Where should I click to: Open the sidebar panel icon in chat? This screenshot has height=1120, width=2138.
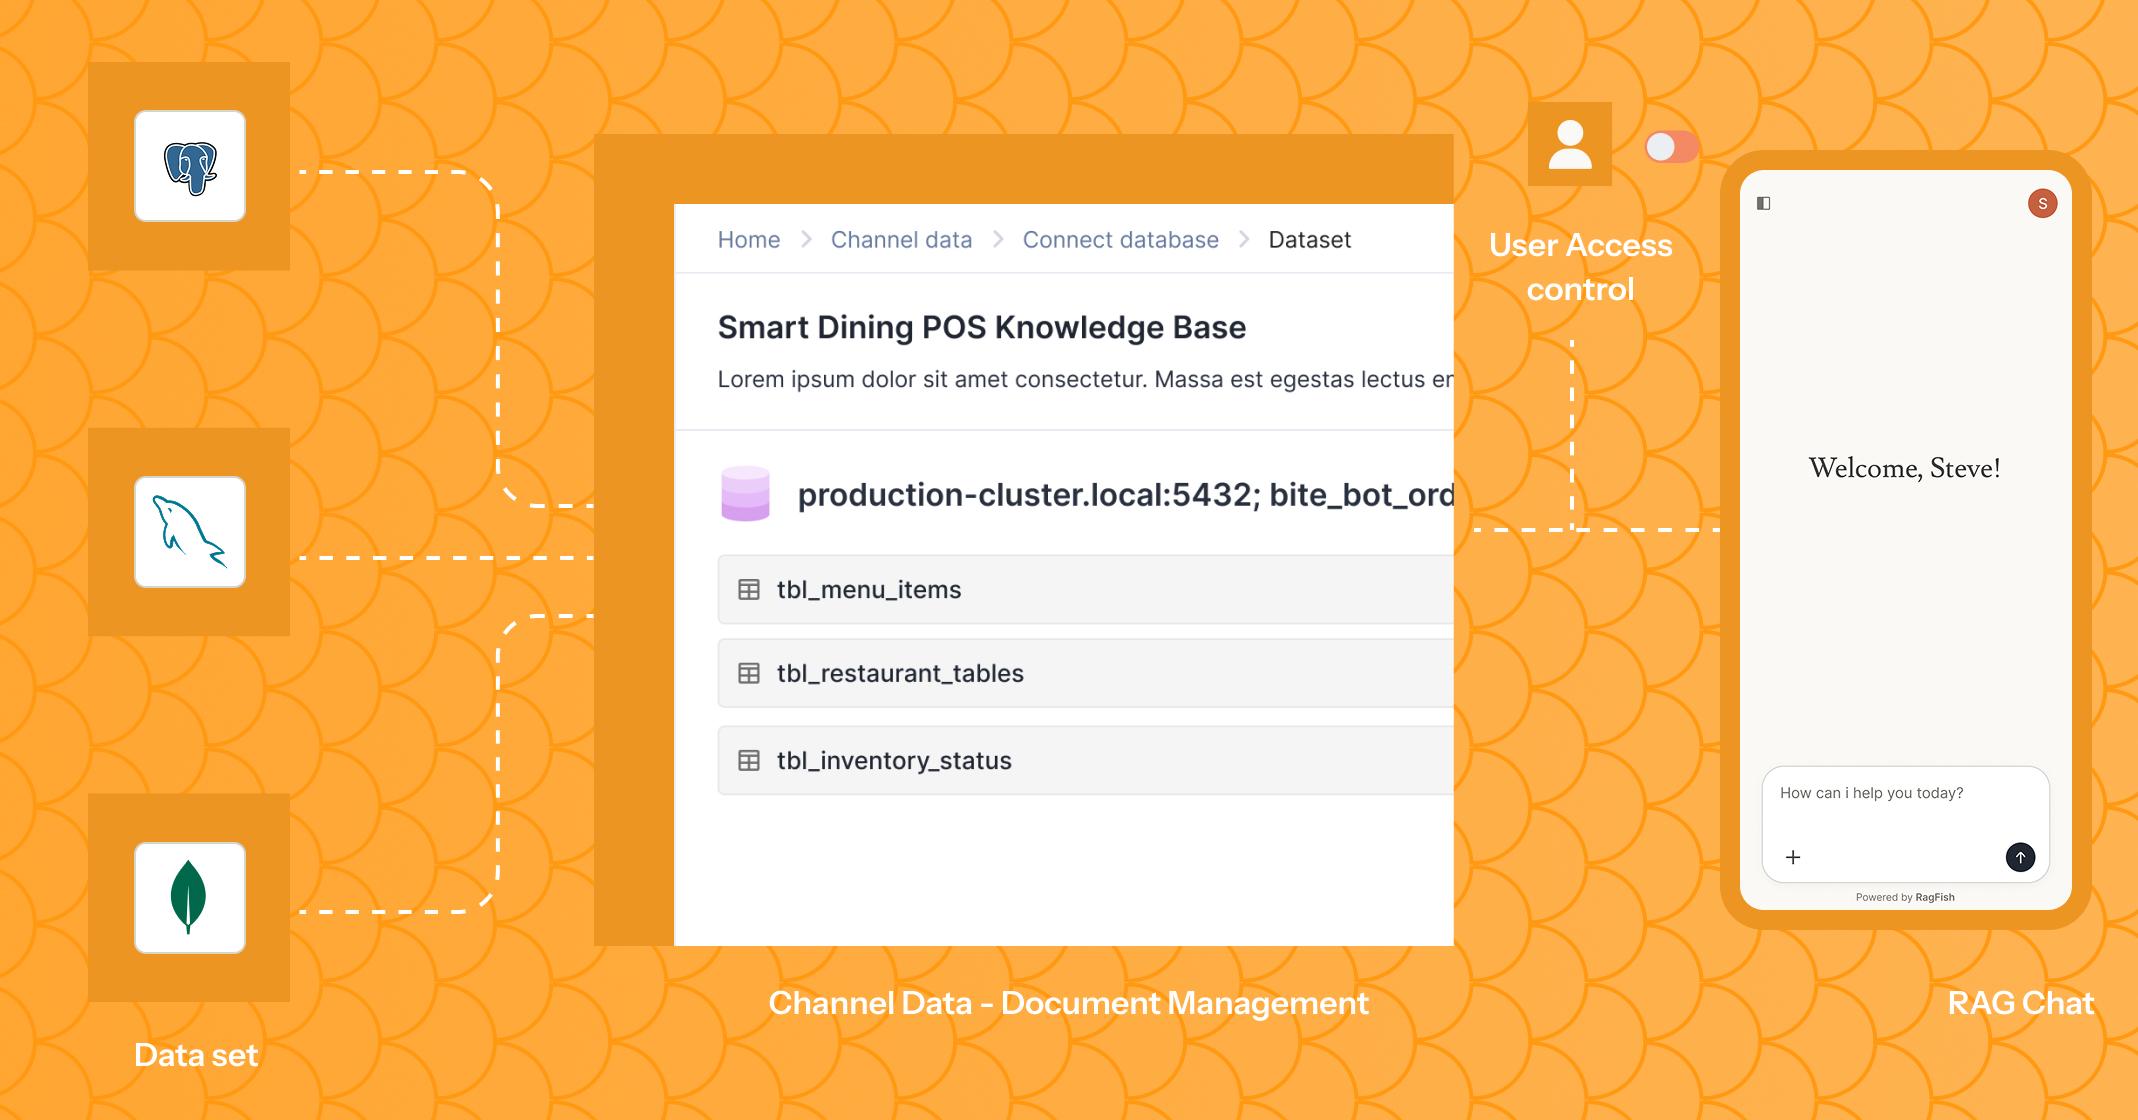coord(1764,203)
